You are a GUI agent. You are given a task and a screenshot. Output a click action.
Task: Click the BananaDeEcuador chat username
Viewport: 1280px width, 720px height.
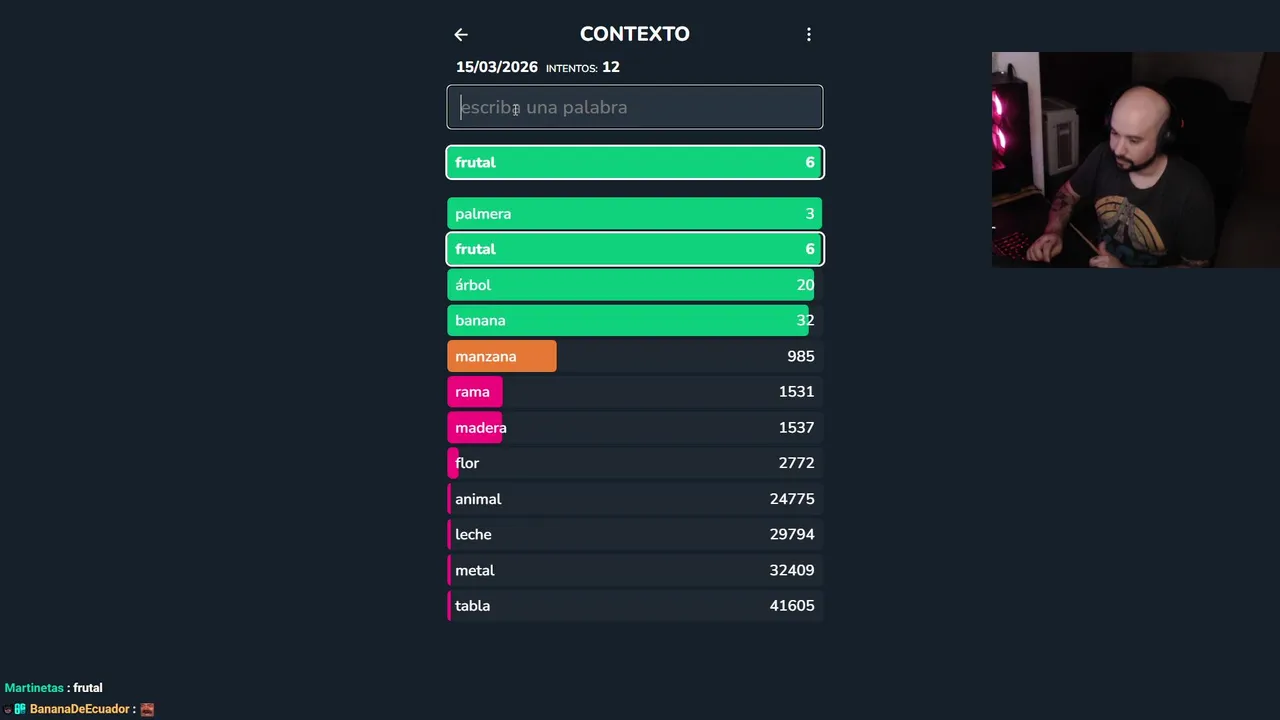[x=79, y=709]
